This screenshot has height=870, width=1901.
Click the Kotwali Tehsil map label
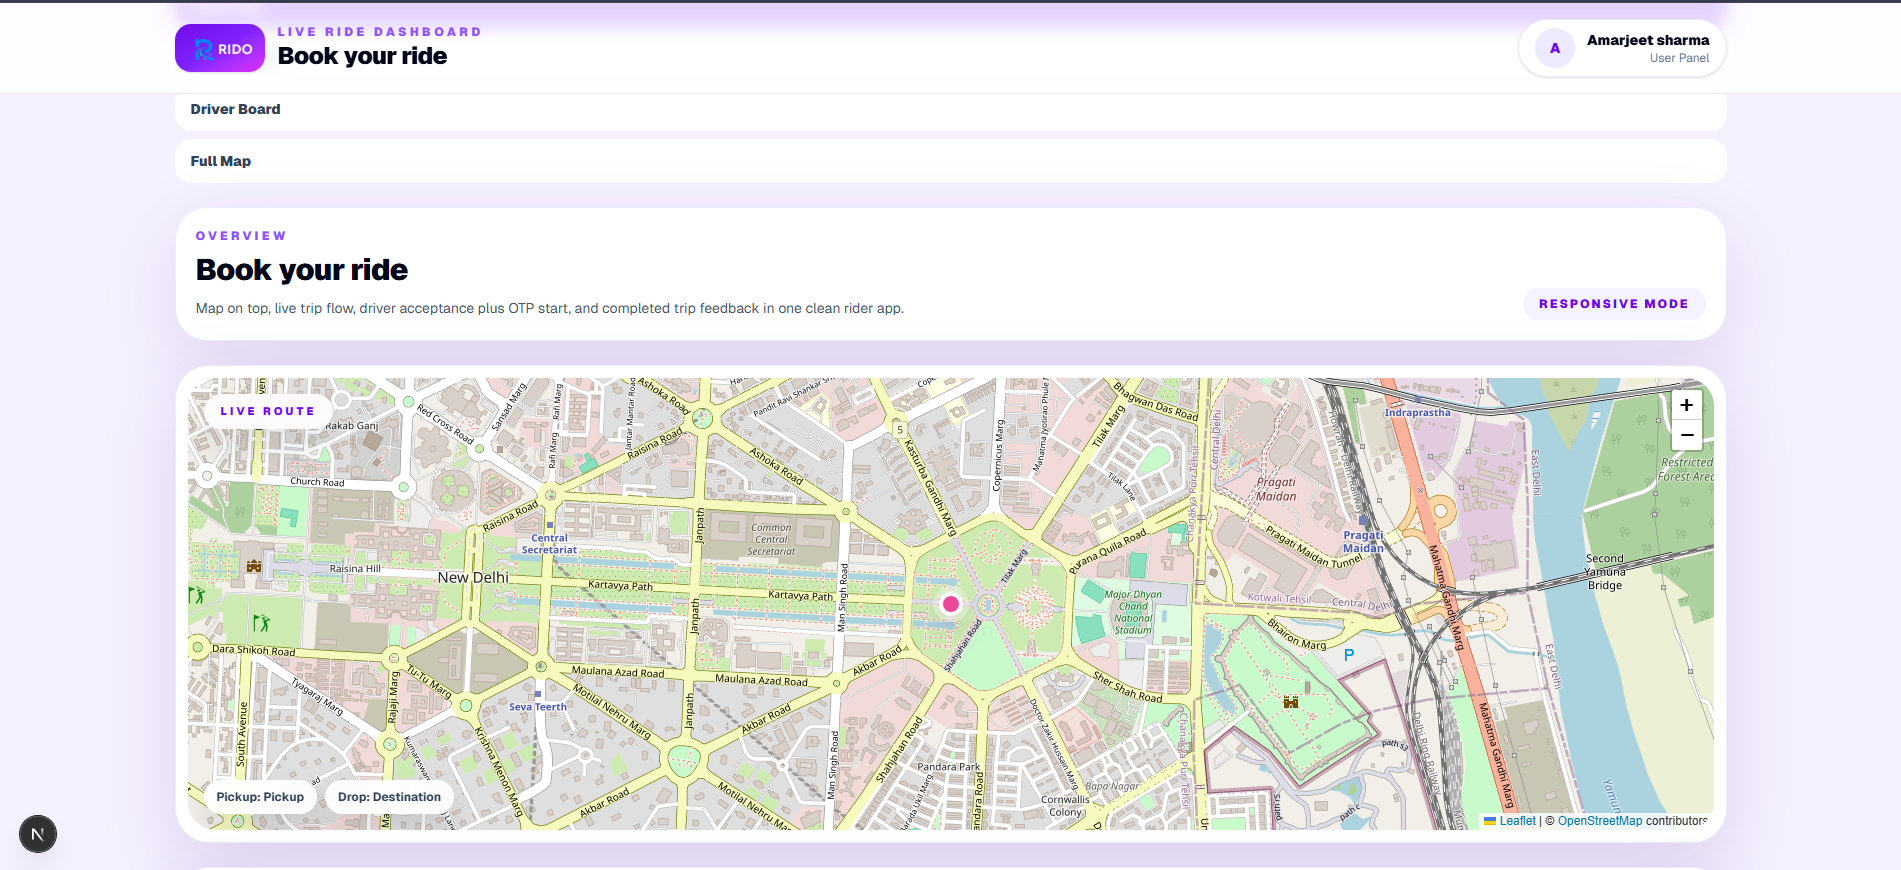pos(1279,599)
